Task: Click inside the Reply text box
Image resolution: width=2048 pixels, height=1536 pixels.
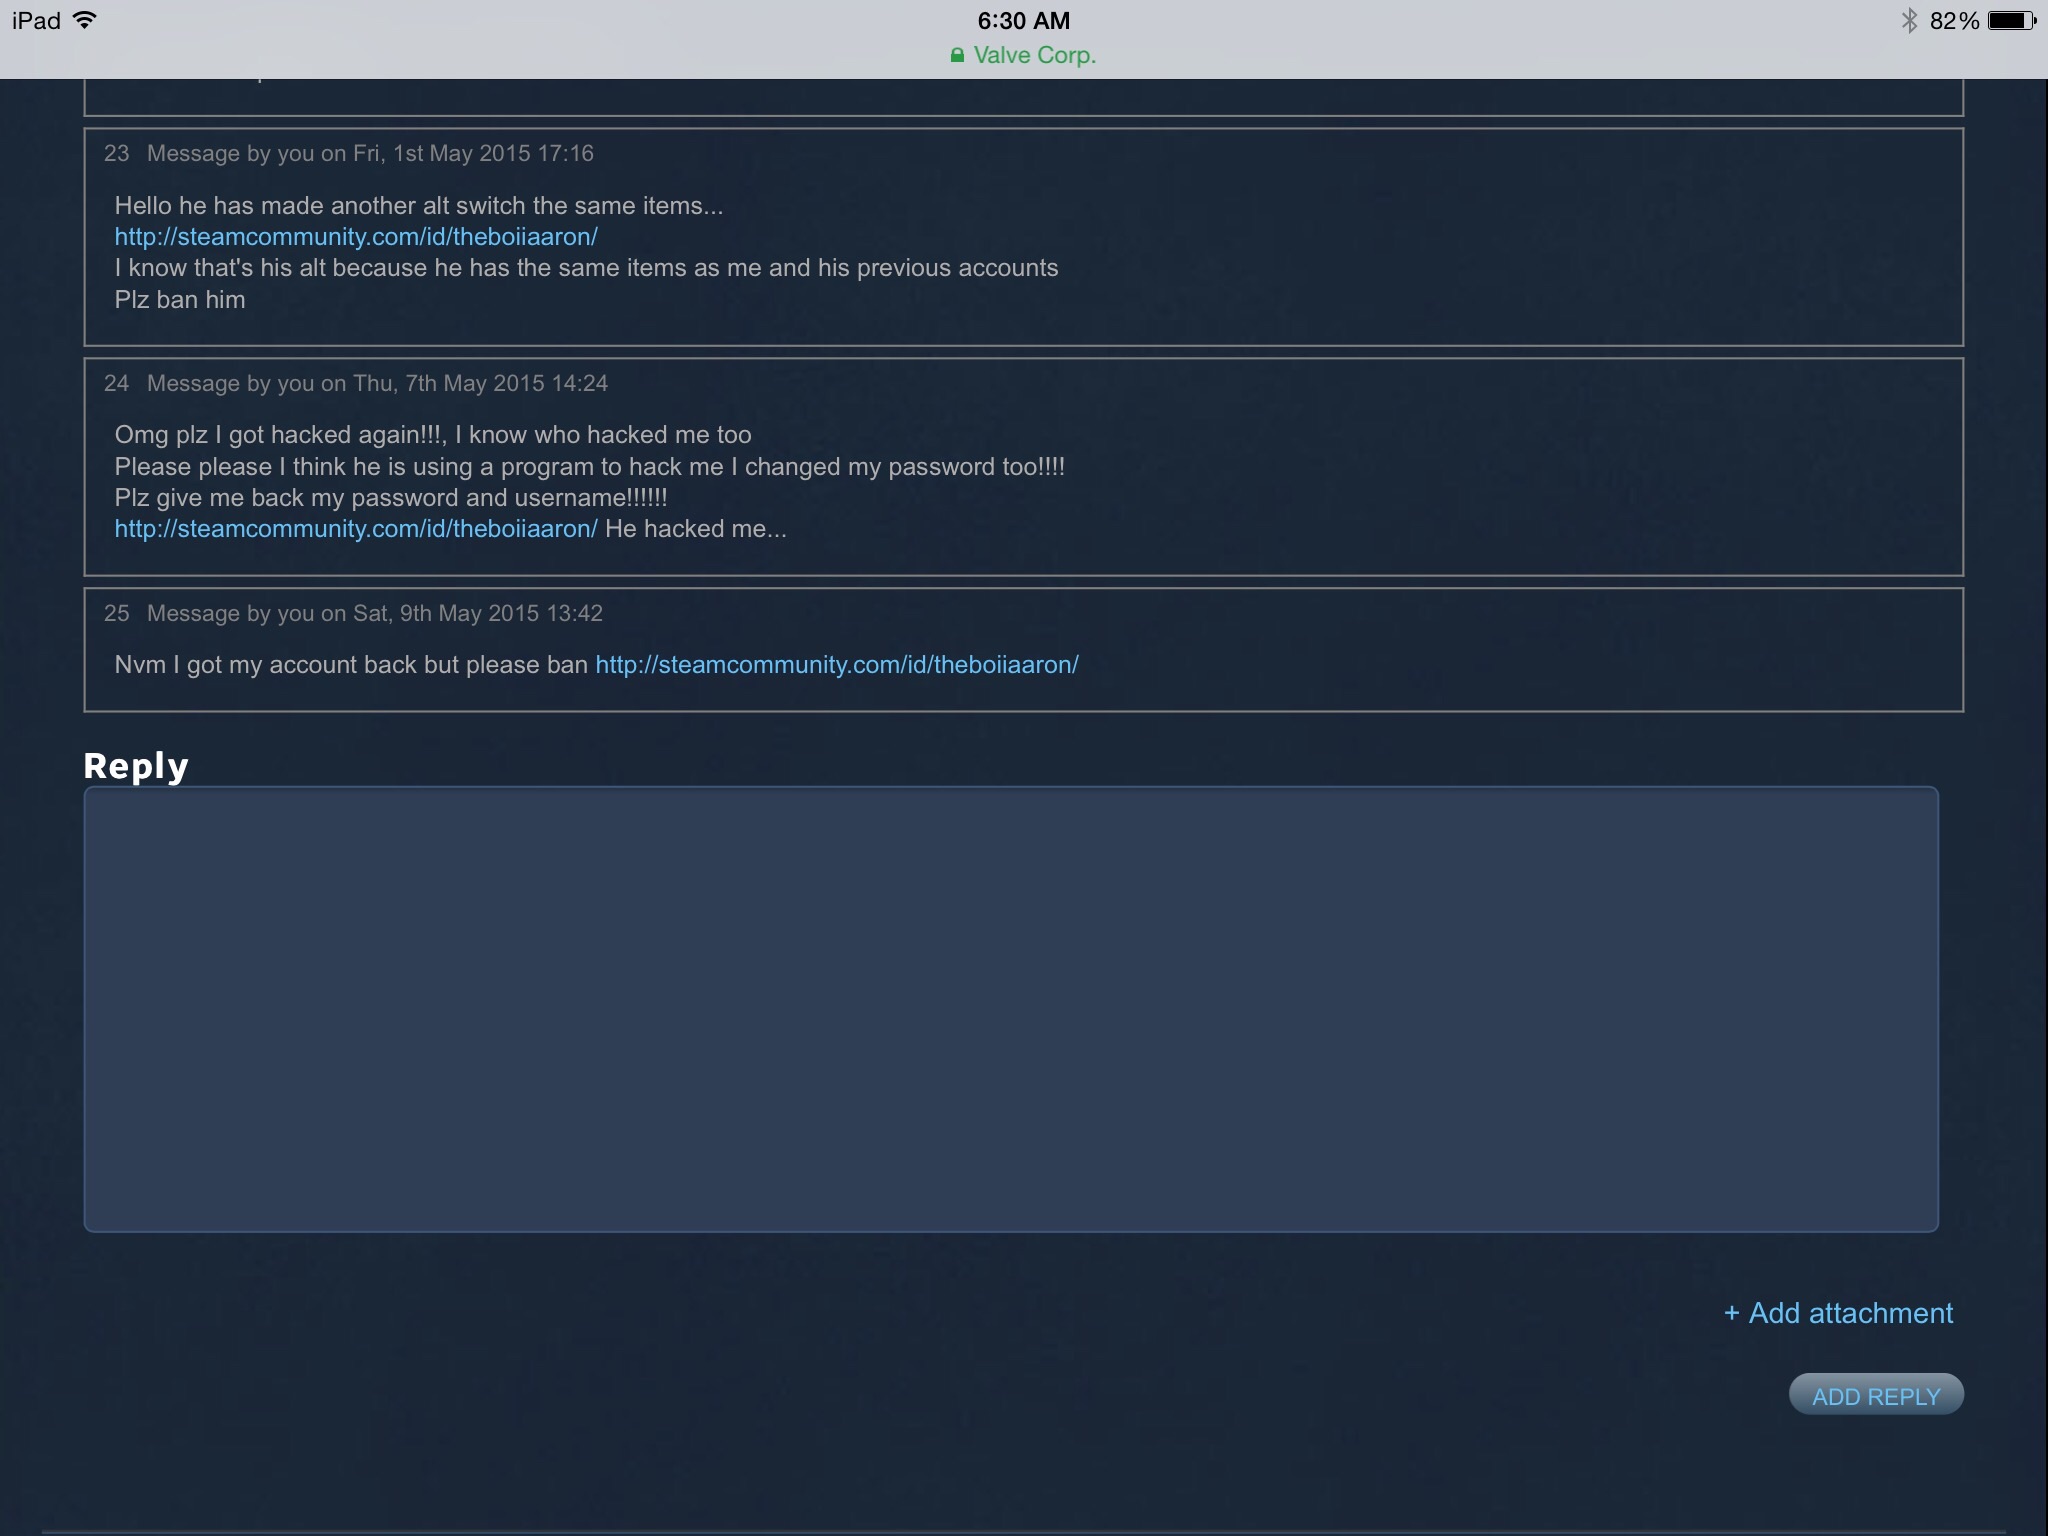Action: [x=1010, y=1008]
